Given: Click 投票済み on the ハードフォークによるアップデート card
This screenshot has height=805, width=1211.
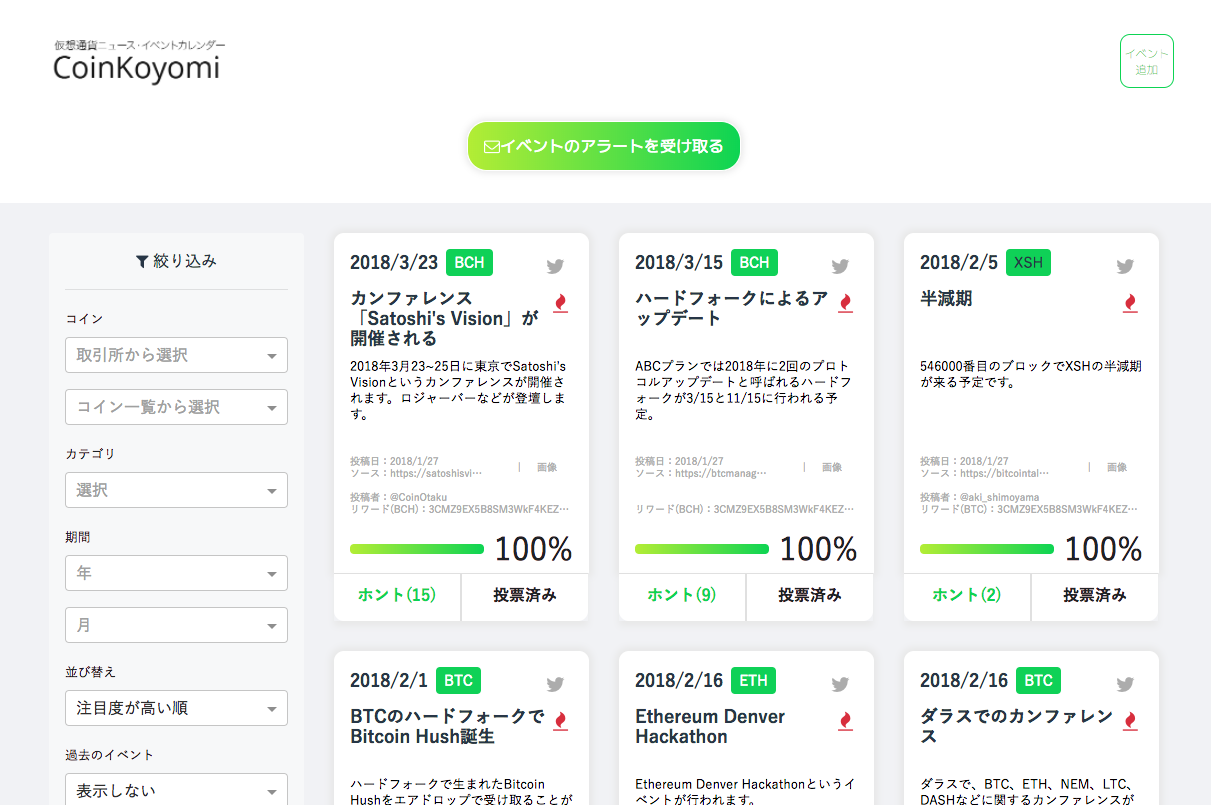Looking at the screenshot, I should coord(810,595).
